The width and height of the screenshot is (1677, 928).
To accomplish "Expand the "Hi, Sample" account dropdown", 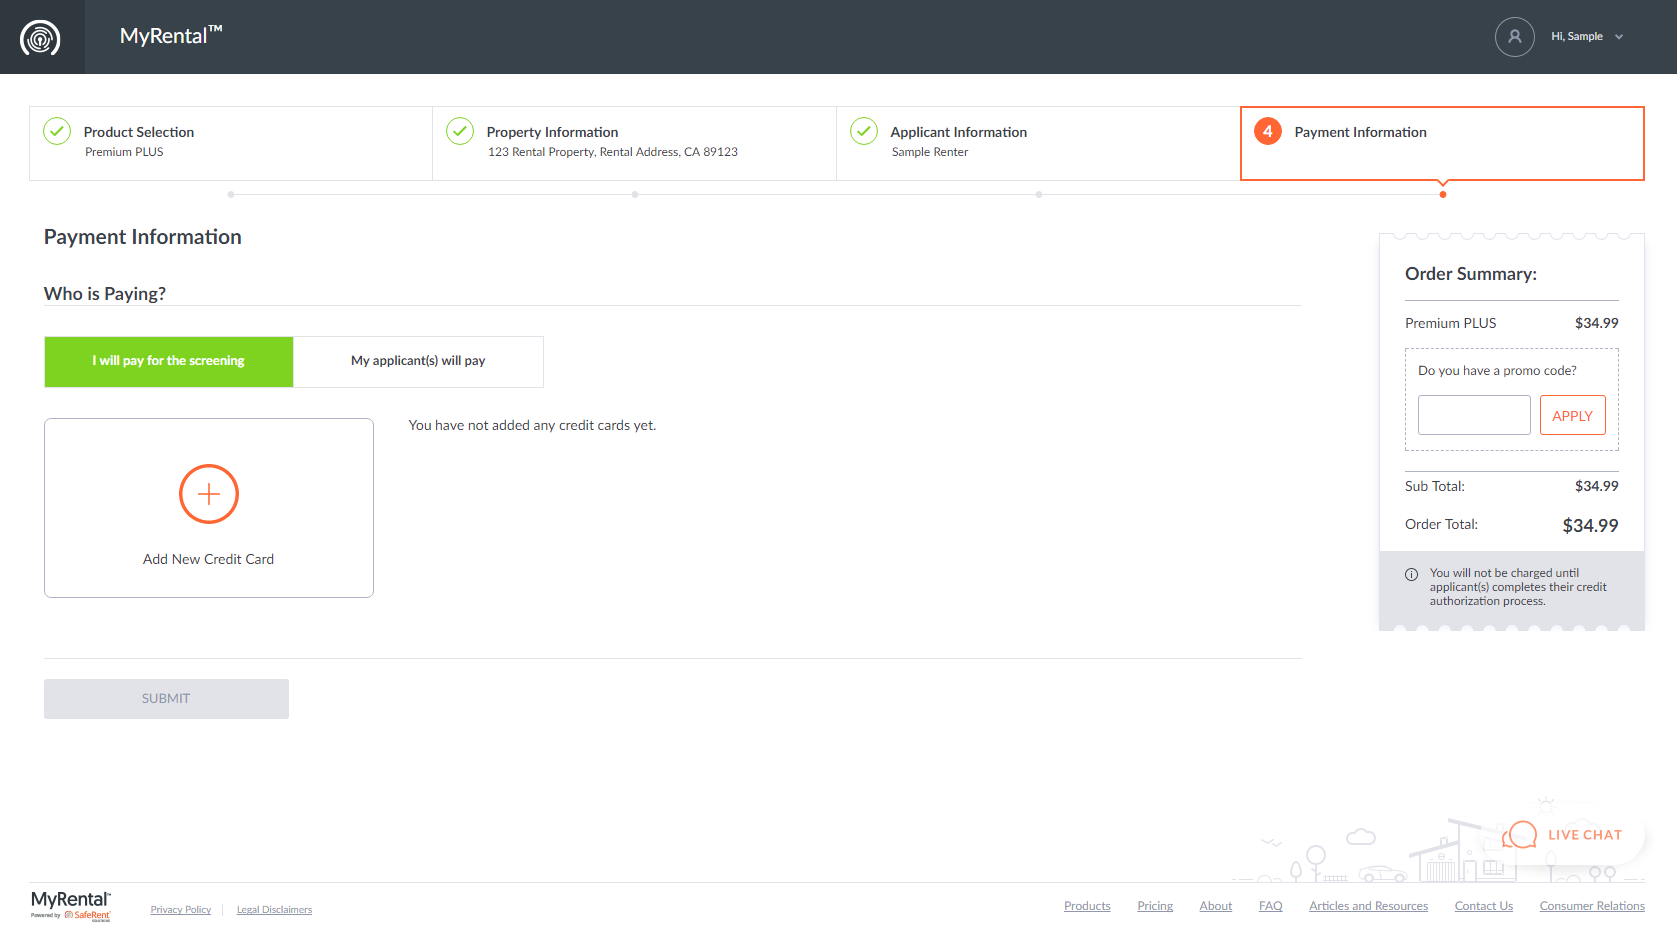I will pyautogui.click(x=1587, y=37).
